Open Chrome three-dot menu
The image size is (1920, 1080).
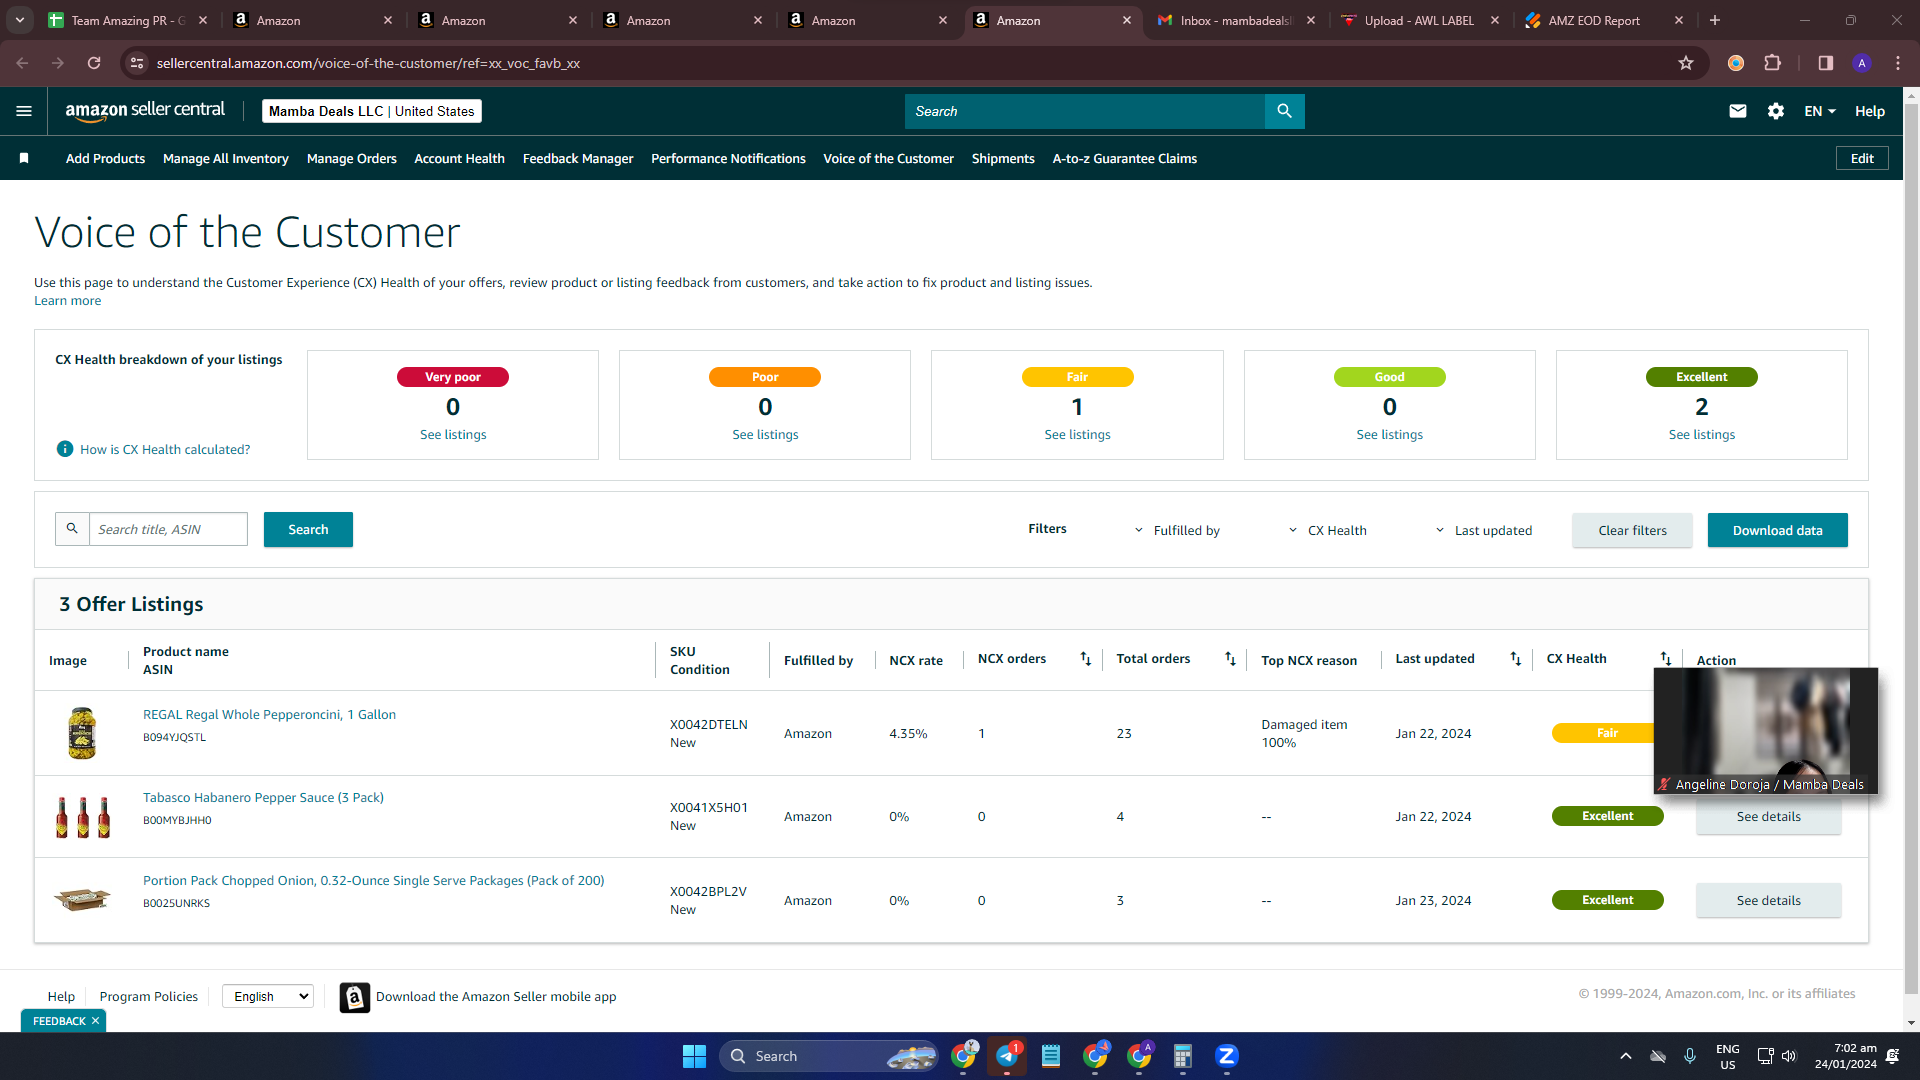(x=1898, y=63)
